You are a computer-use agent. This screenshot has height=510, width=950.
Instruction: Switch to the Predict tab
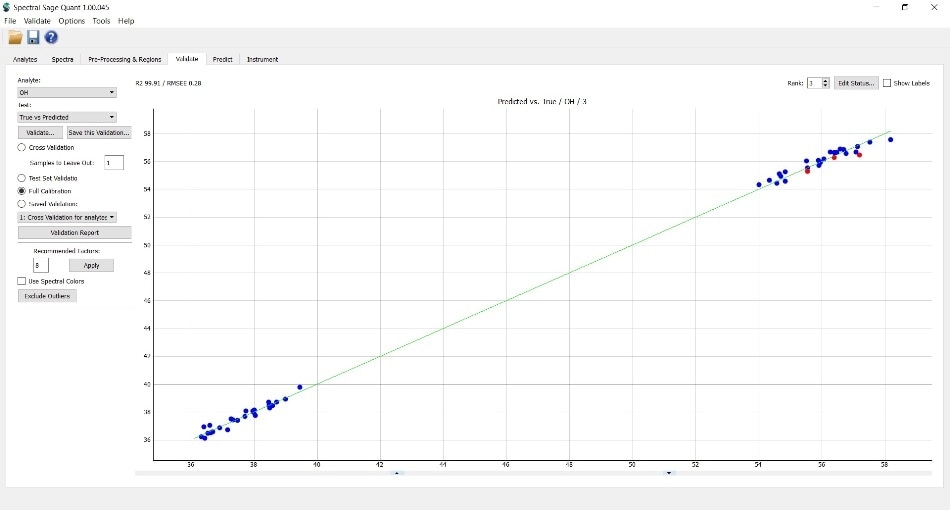point(222,60)
